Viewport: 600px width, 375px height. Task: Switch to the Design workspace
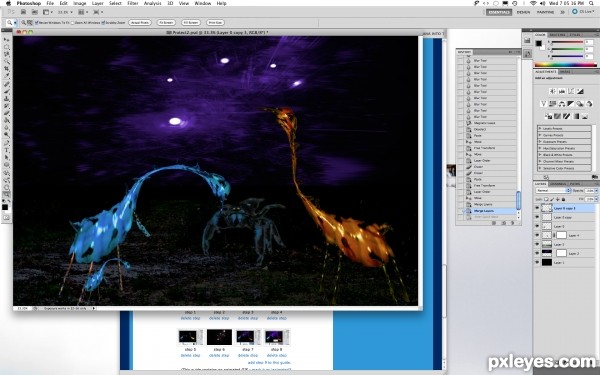click(x=523, y=12)
